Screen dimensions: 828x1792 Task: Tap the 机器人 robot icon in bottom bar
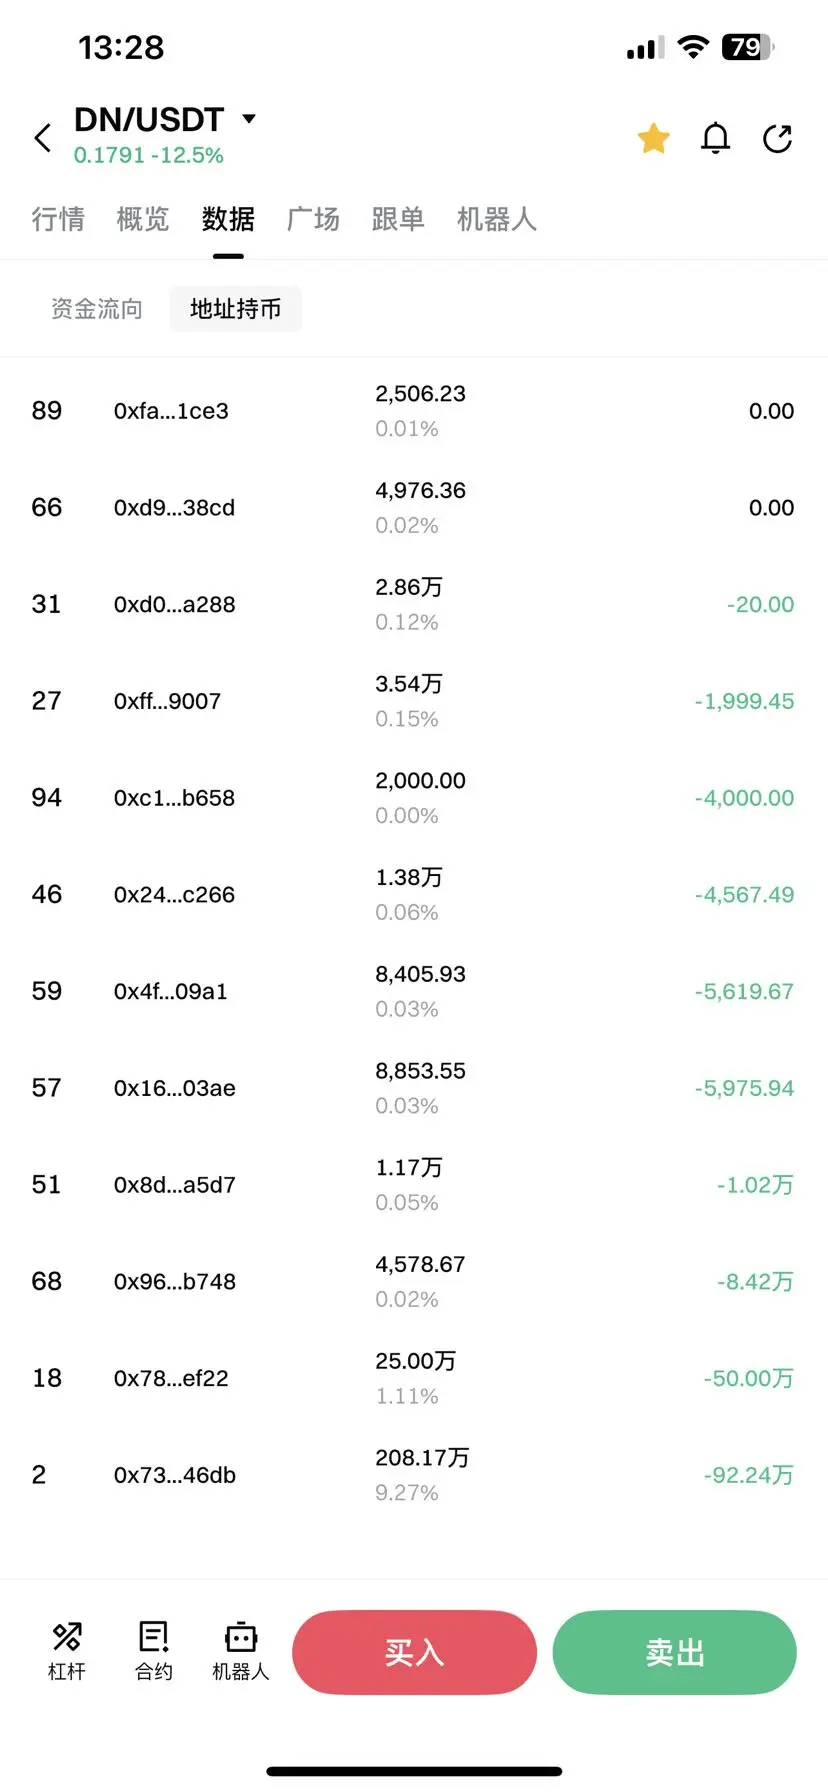[241, 1651]
